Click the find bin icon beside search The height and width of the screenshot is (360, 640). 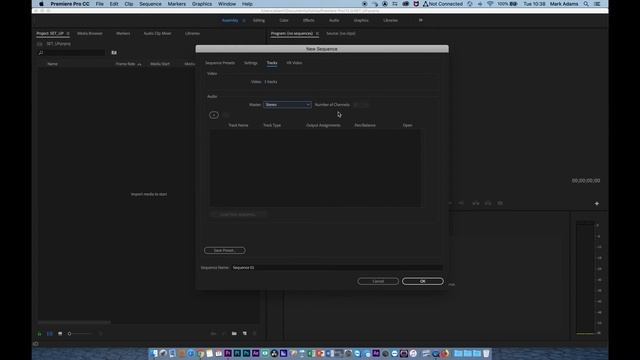coord(114,53)
